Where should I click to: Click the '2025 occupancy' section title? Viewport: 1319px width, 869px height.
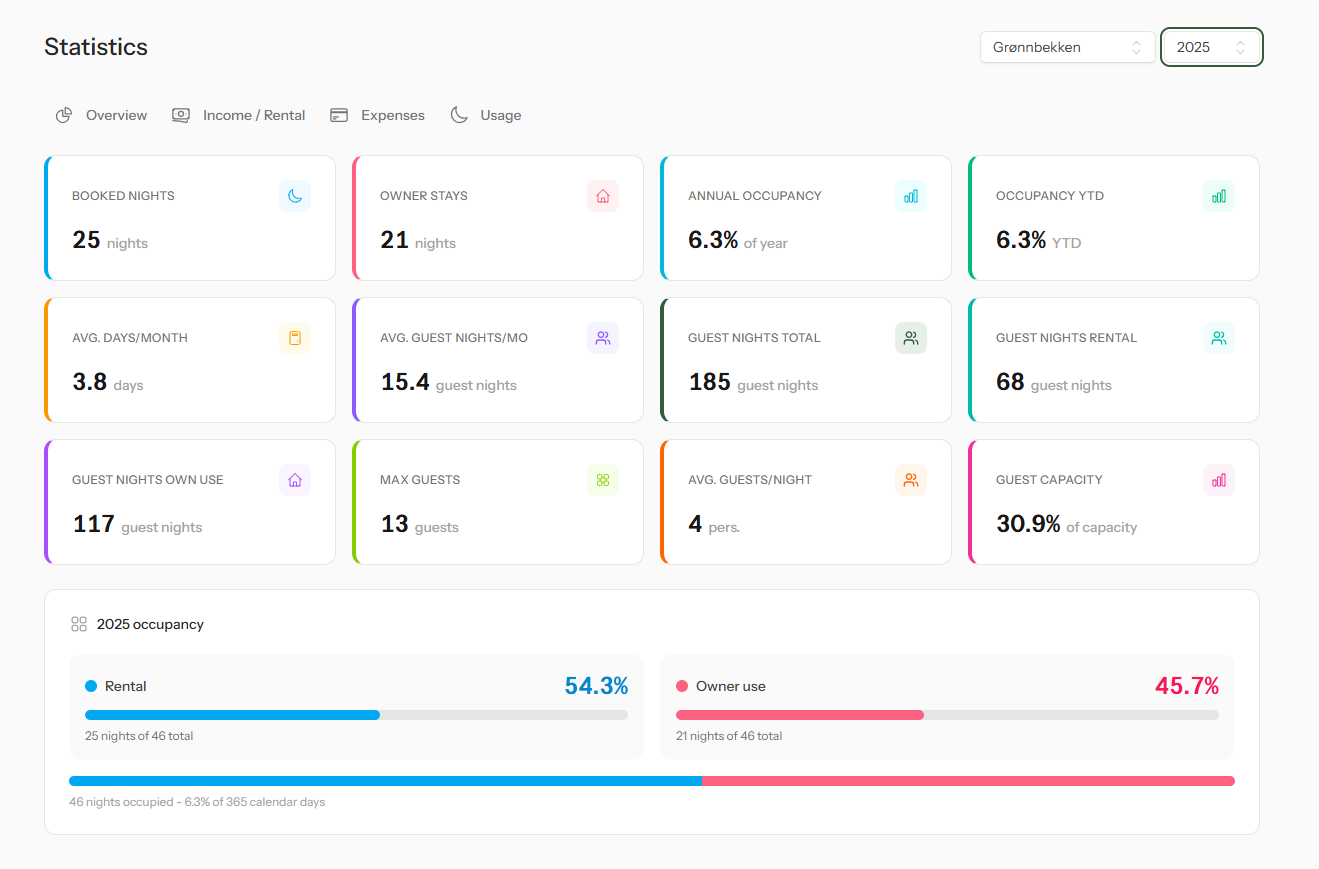click(x=150, y=624)
